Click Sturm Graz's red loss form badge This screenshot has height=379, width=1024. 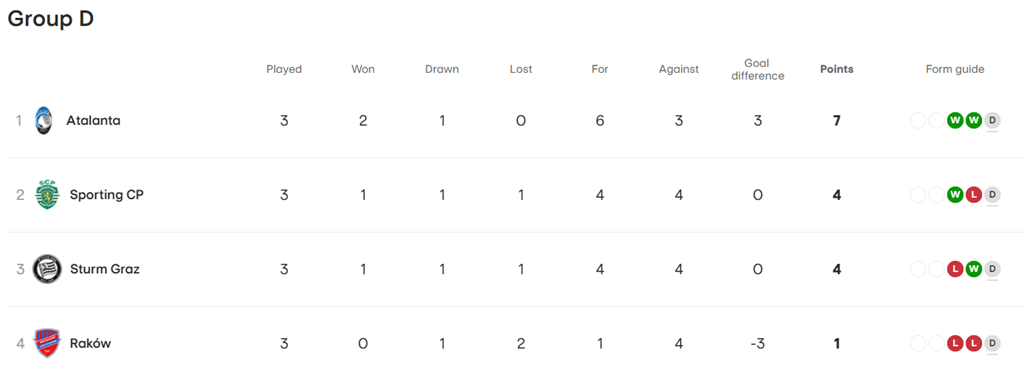tap(955, 269)
